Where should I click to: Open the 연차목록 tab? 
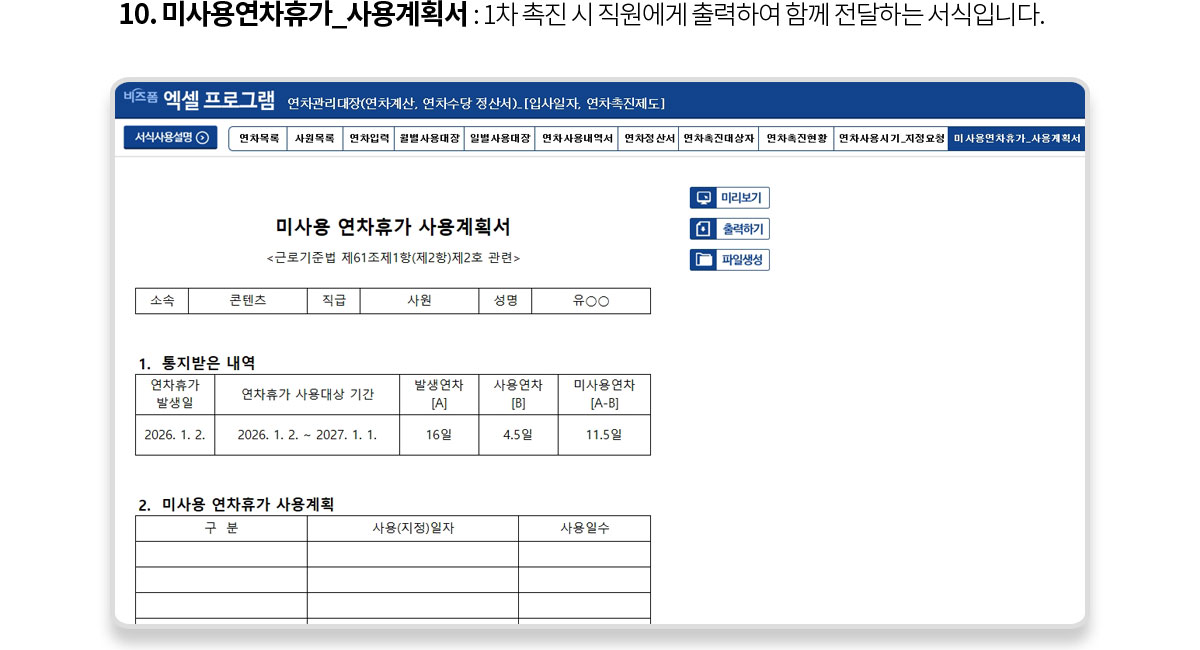point(259,139)
